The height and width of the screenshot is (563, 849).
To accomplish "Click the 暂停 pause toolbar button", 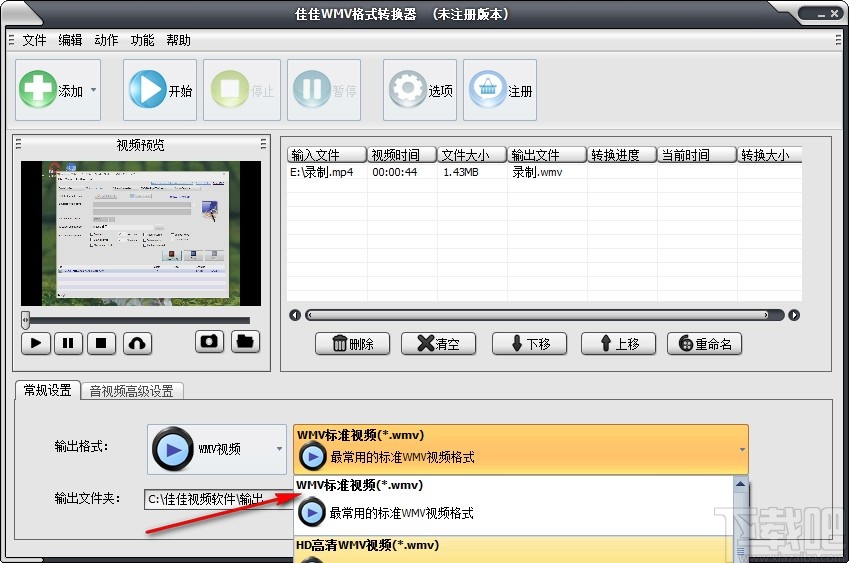I will pyautogui.click(x=324, y=90).
